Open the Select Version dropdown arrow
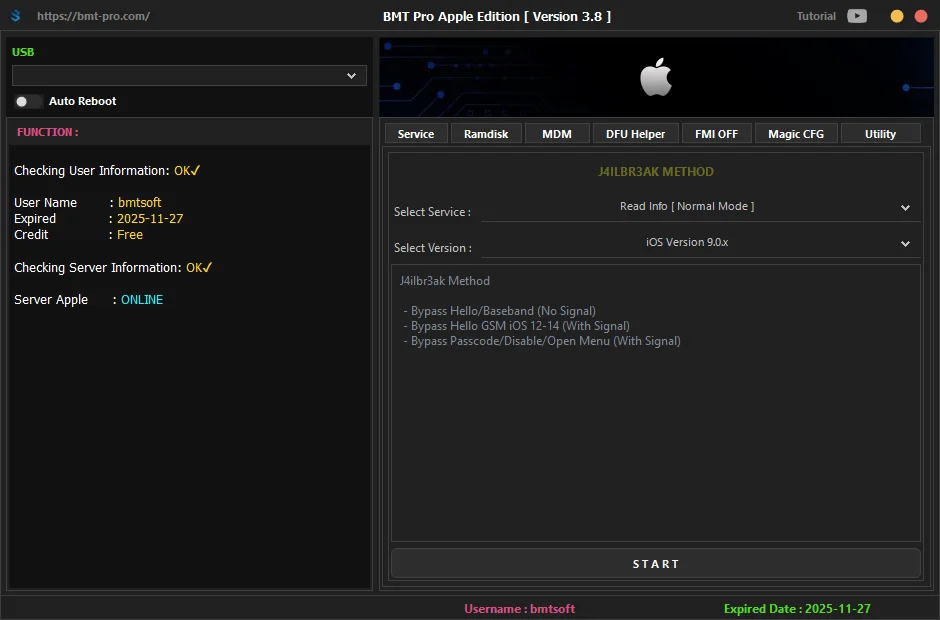Viewport: 940px width, 620px height. (x=905, y=243)
